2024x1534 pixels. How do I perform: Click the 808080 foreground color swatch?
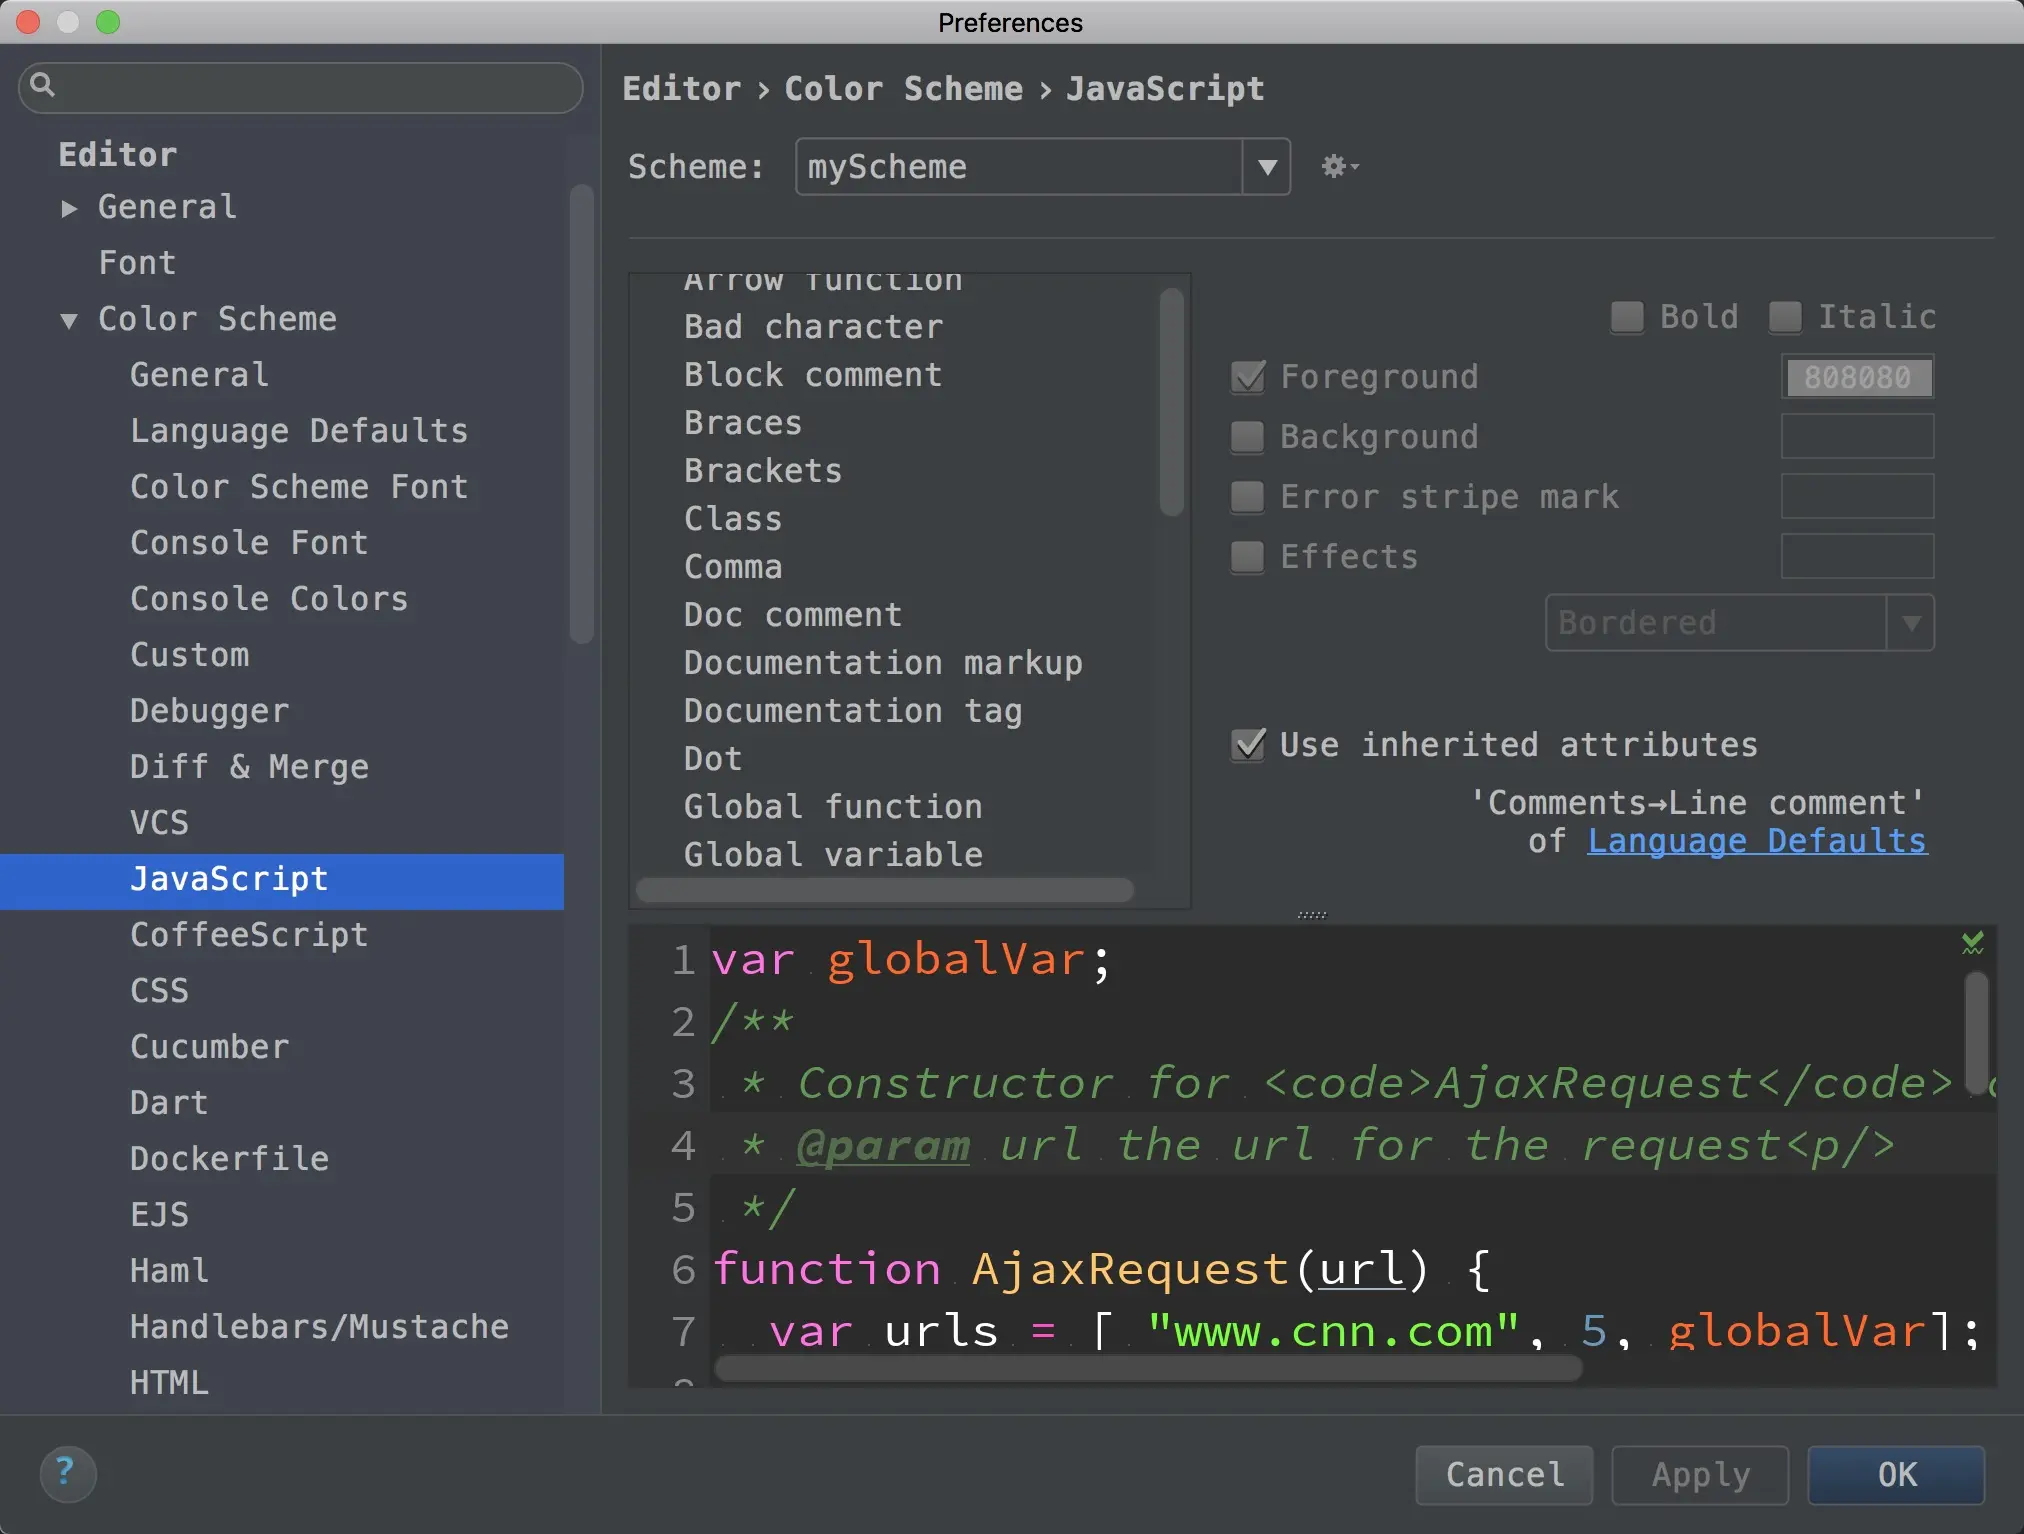(x=1857, y=377)
